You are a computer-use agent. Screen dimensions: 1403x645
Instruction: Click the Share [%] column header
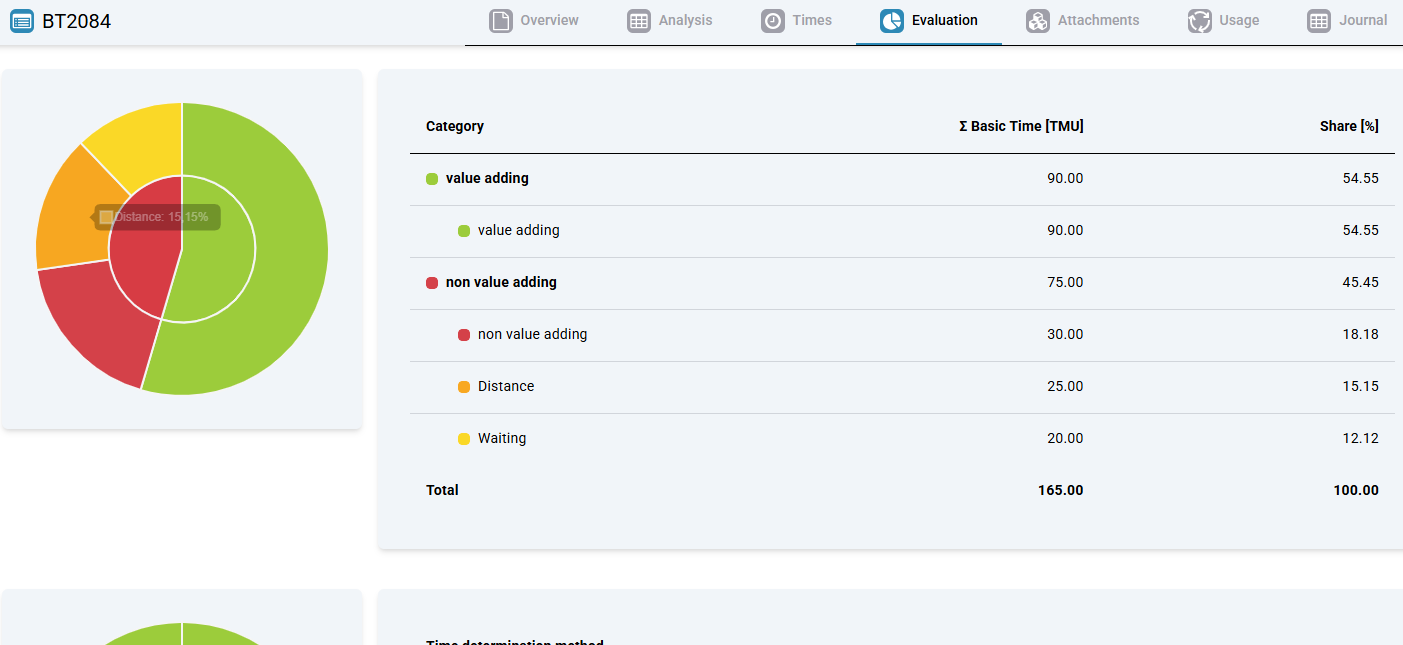(x=1348, y=126)
